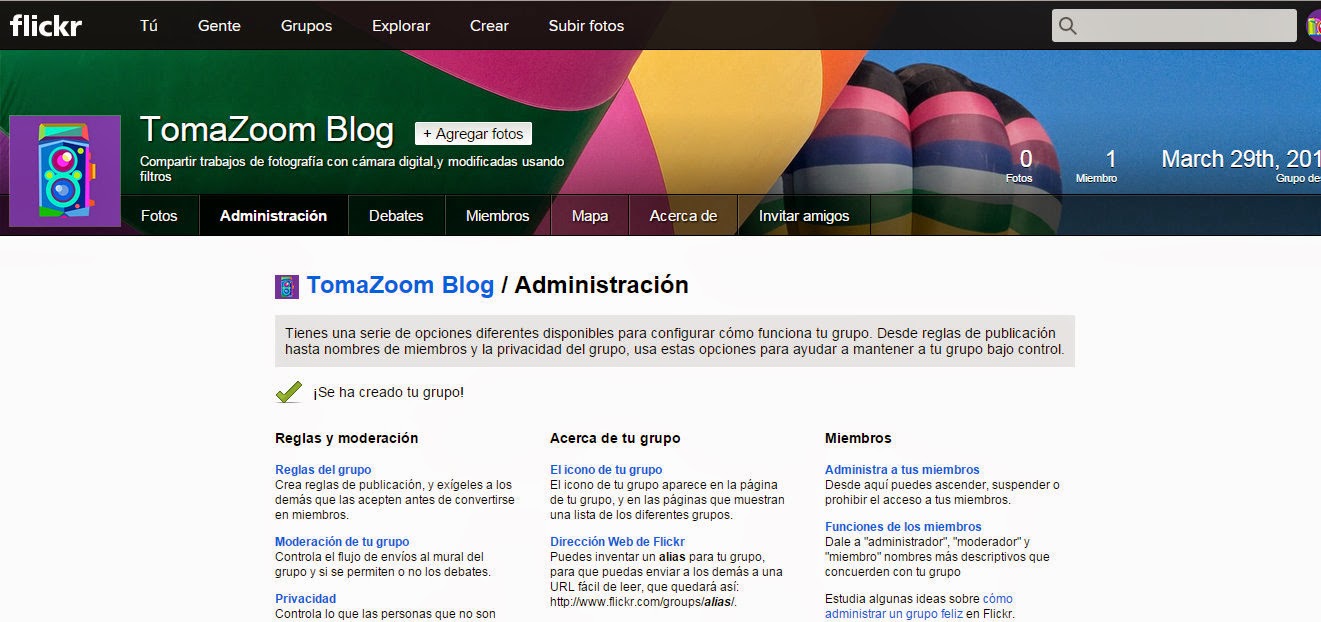Open the Privacidad link
This screenshot has height=622, width=1321.
click(305, 598)
